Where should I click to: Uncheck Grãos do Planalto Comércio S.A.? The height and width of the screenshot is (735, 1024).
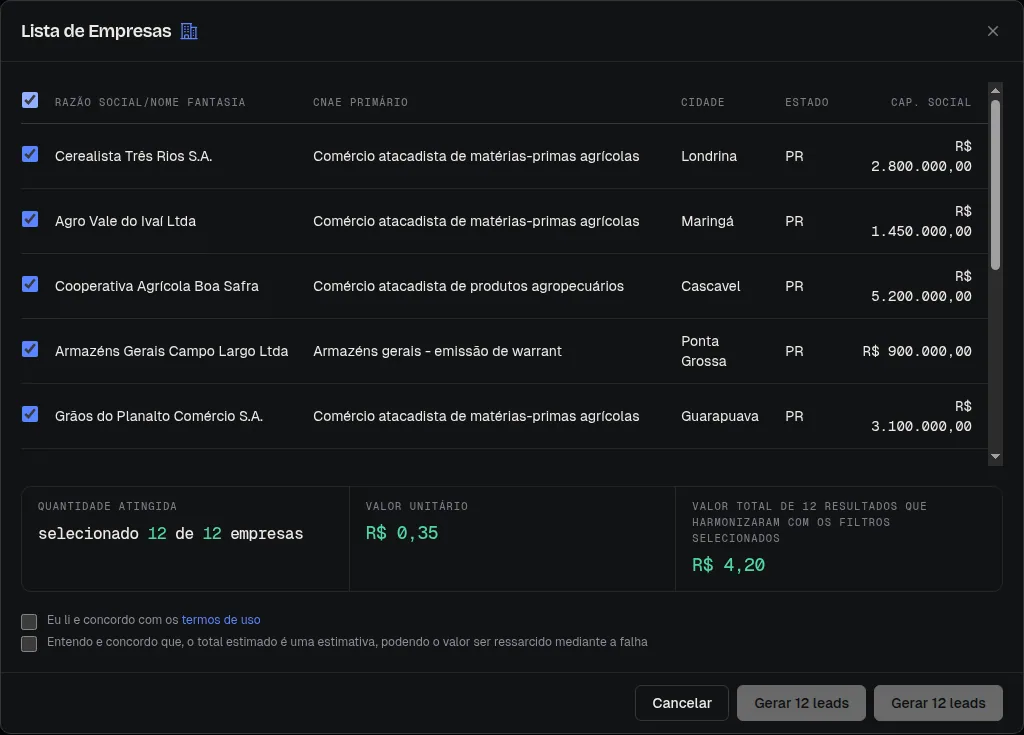point(29,414)
